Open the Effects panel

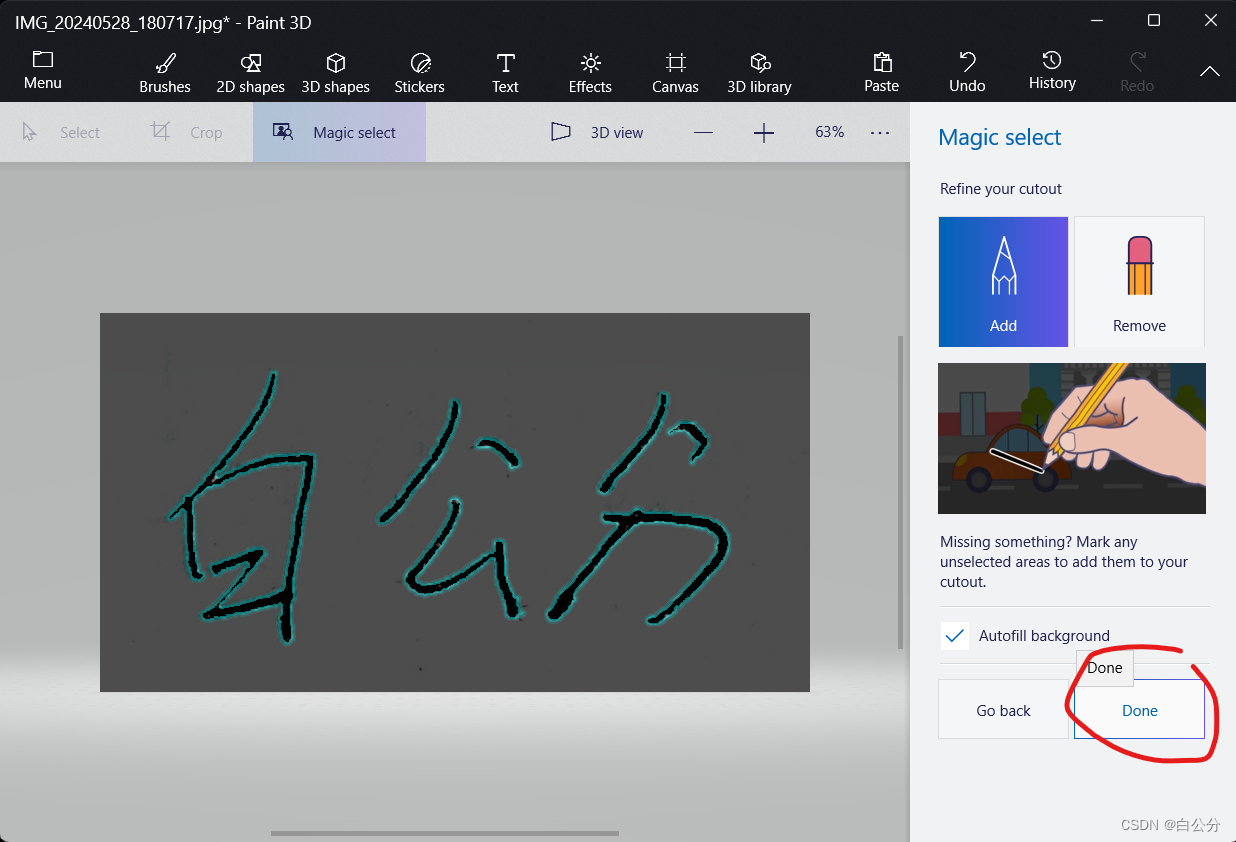pos(589,70)
